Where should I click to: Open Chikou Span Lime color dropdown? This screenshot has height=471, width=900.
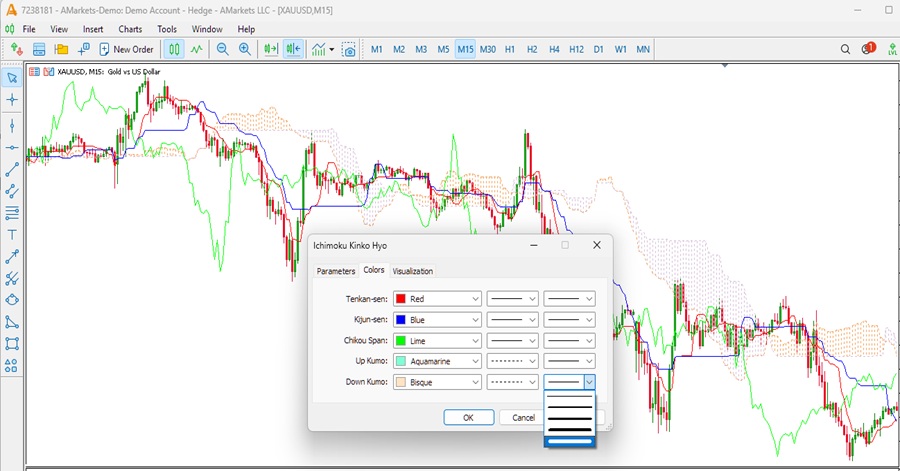coord(437,341)
